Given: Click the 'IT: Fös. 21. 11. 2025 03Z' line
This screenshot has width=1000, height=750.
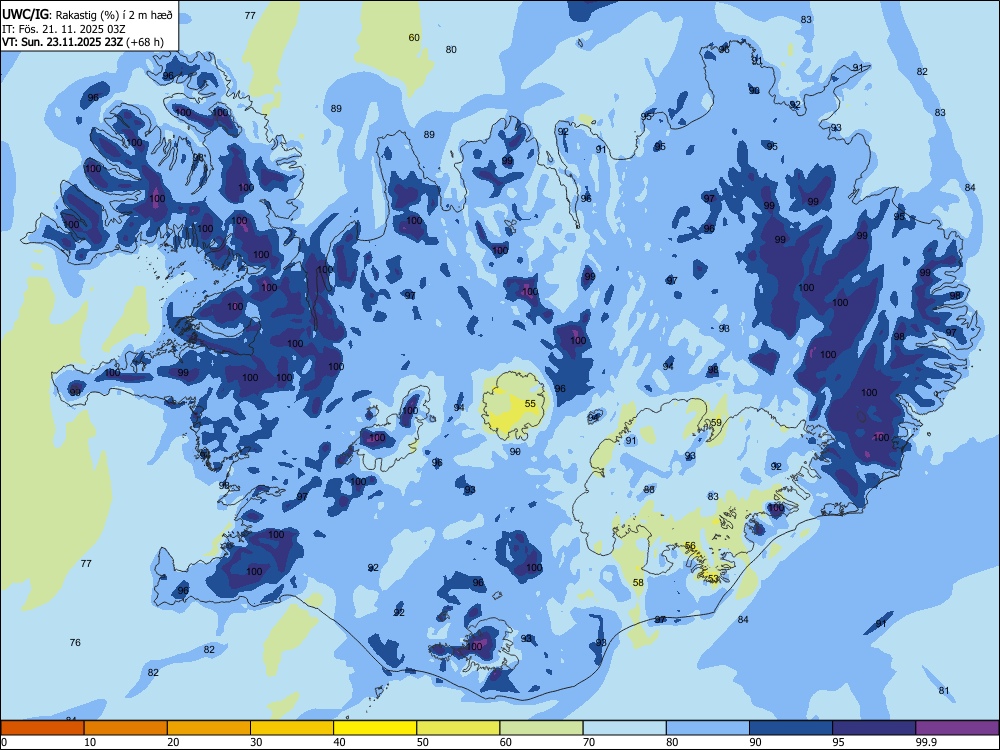Looking at the screenshot, I should 64,29.
